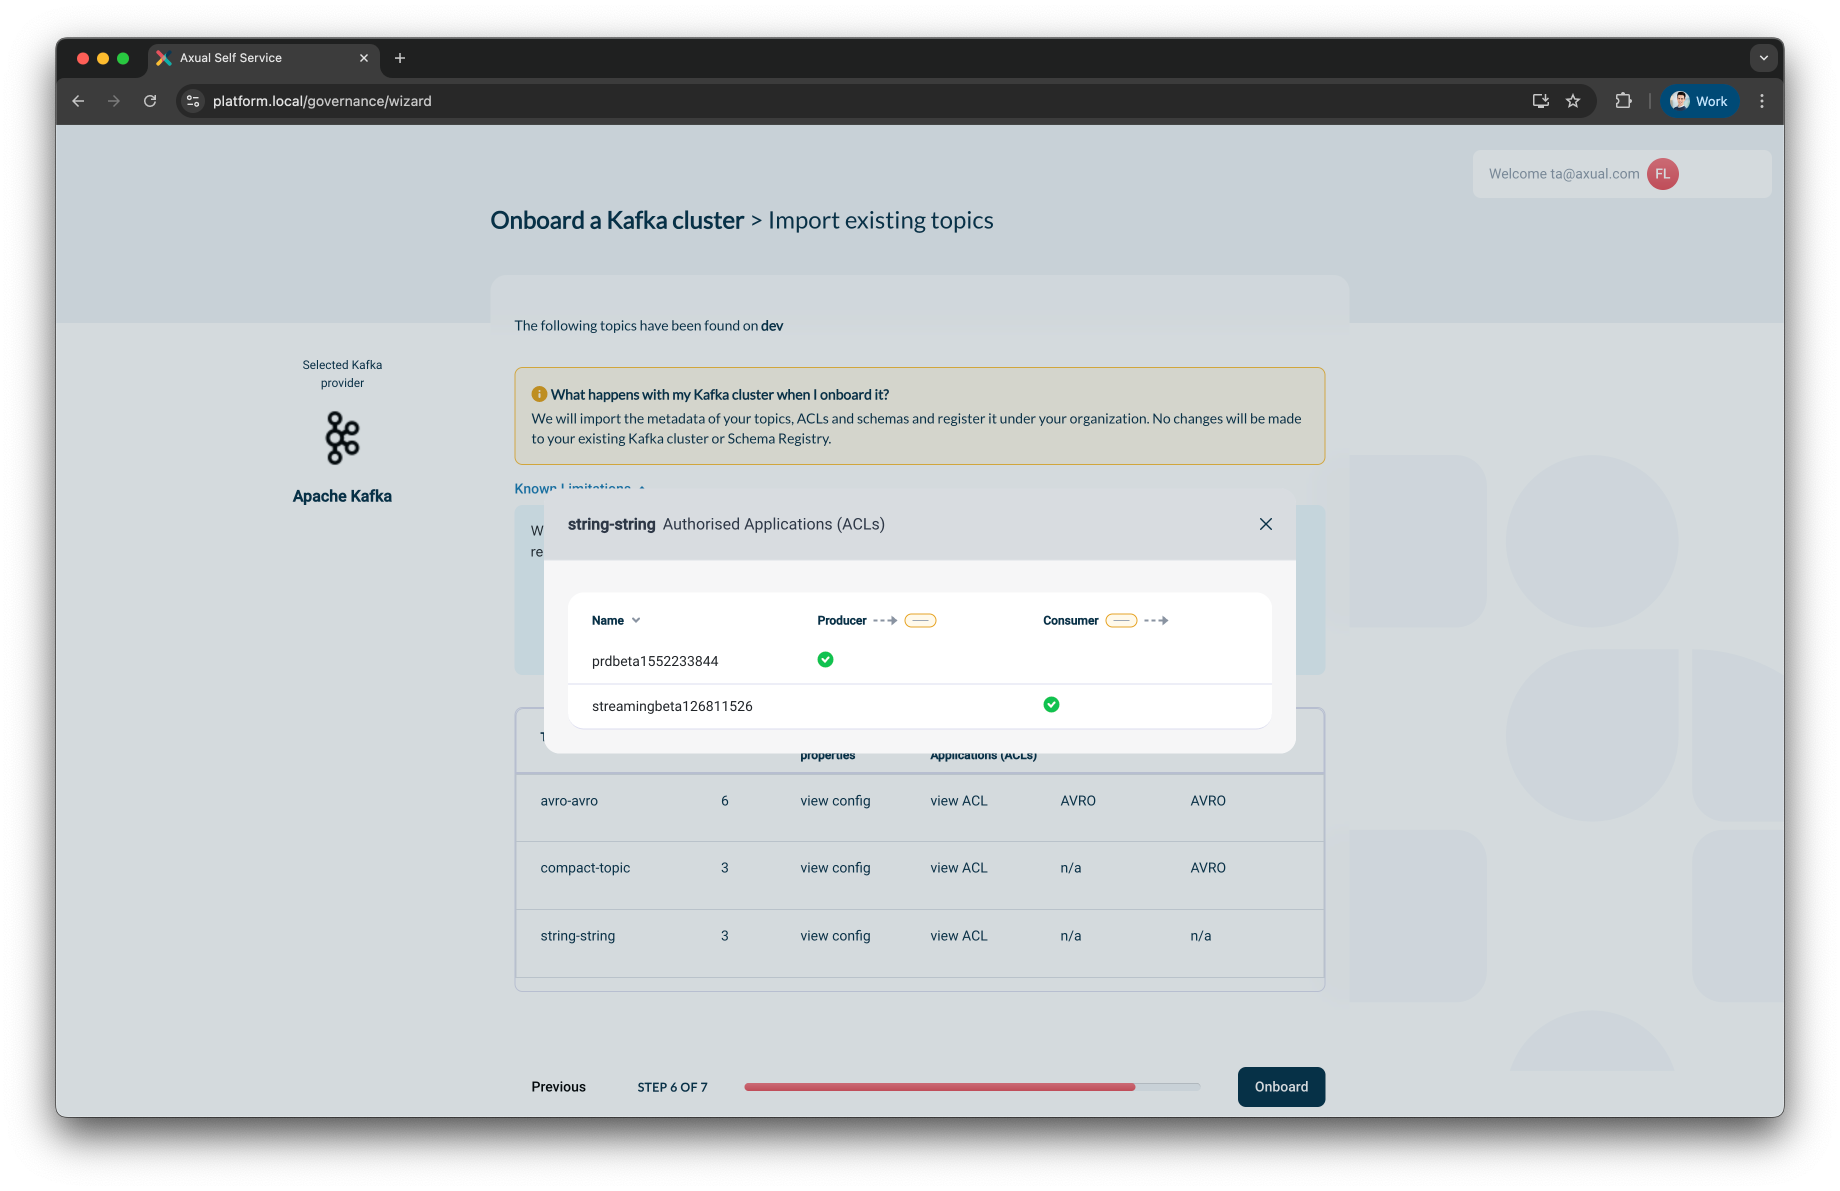Open a new browser tab

pos(400,58)
